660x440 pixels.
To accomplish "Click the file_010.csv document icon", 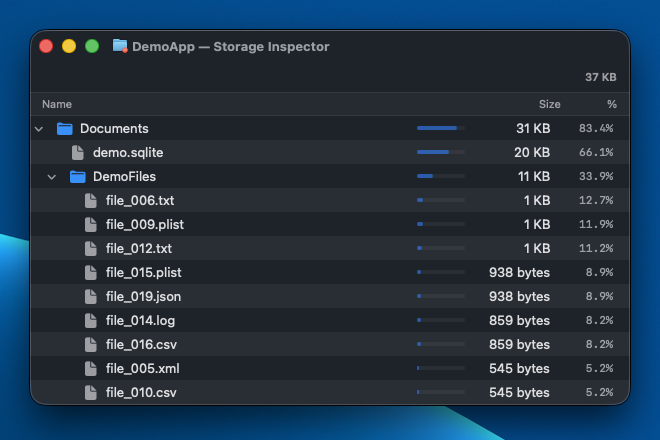I will [90, 393].
